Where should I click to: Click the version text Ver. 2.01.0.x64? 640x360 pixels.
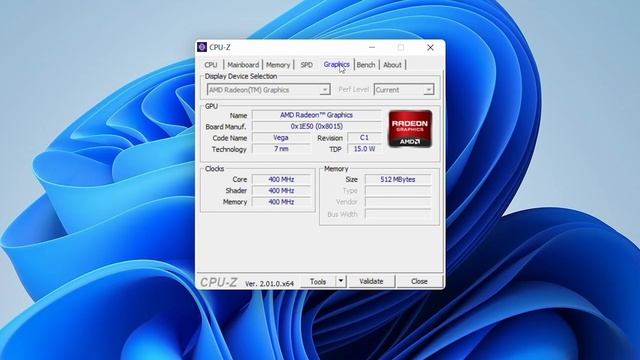(x=269, y=283)
